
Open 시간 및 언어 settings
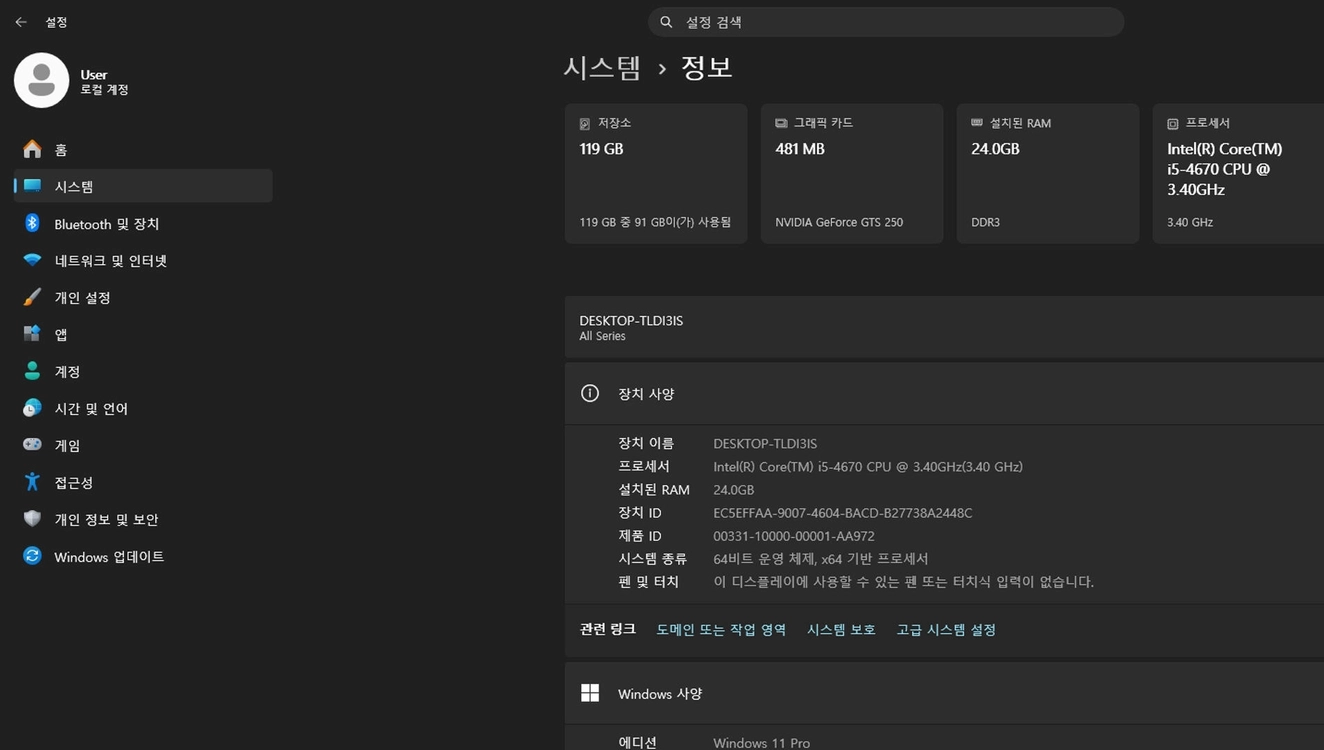(x=143, y=408)
